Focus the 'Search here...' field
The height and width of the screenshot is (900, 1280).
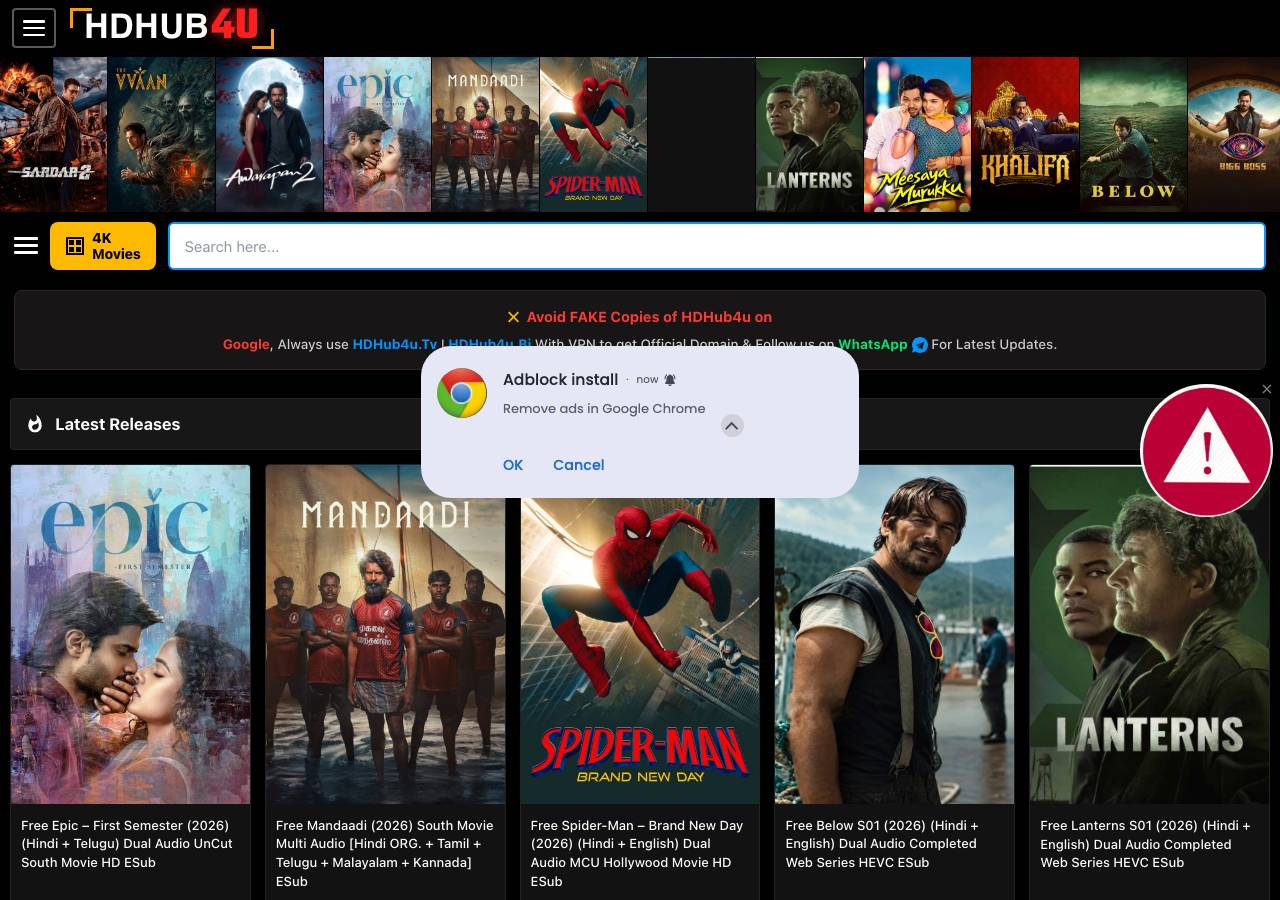(x=717, y=246)
